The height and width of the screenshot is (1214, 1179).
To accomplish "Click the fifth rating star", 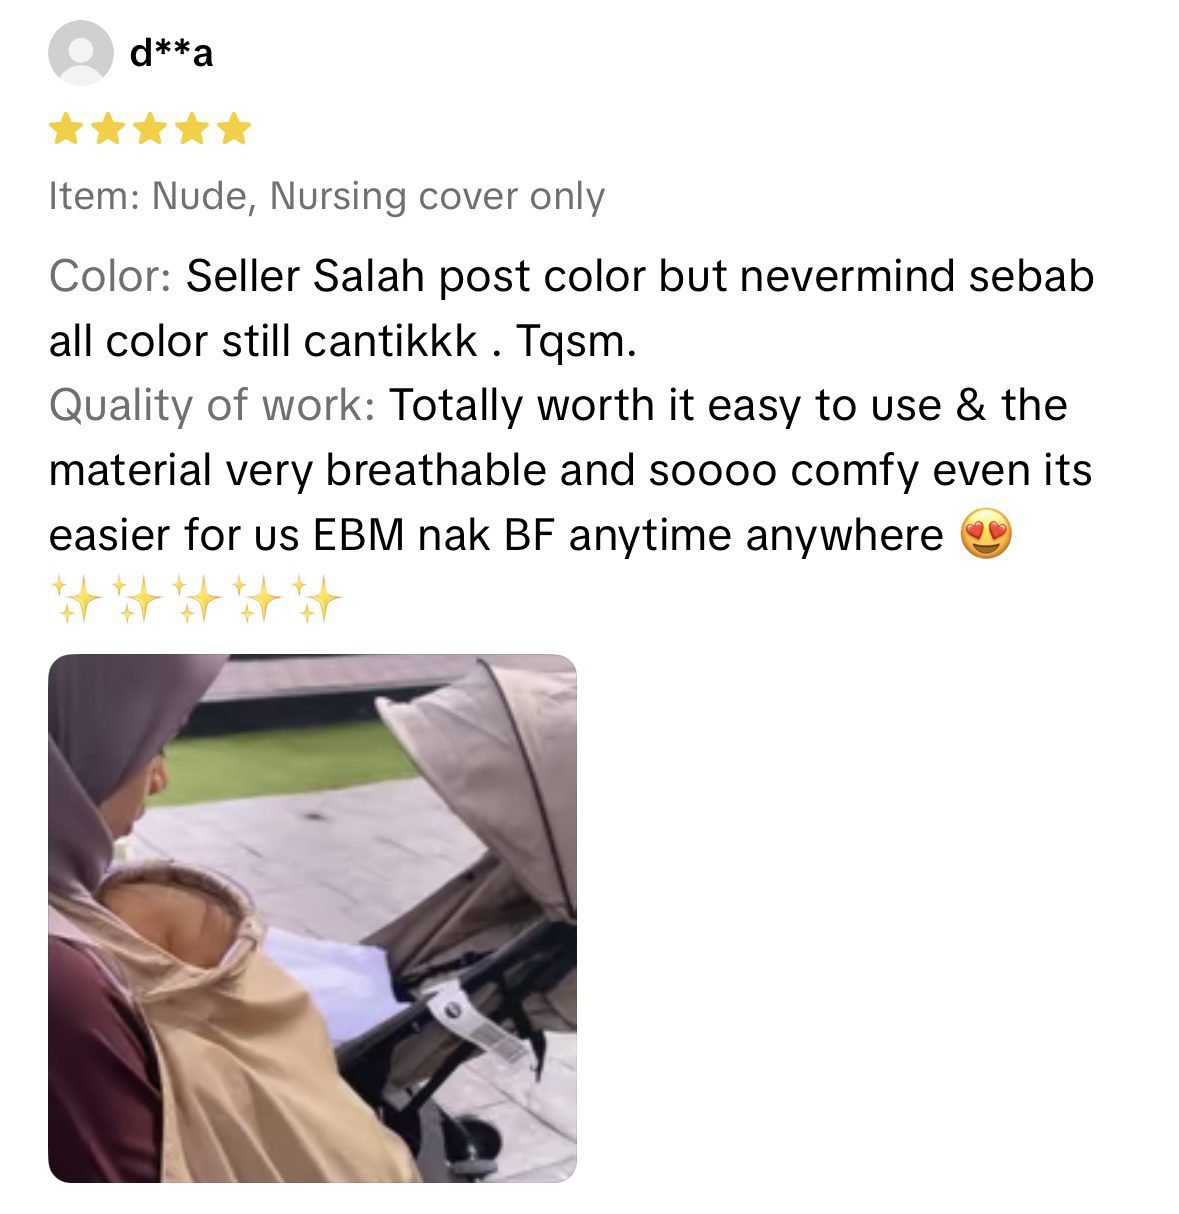I will point(234,129).
